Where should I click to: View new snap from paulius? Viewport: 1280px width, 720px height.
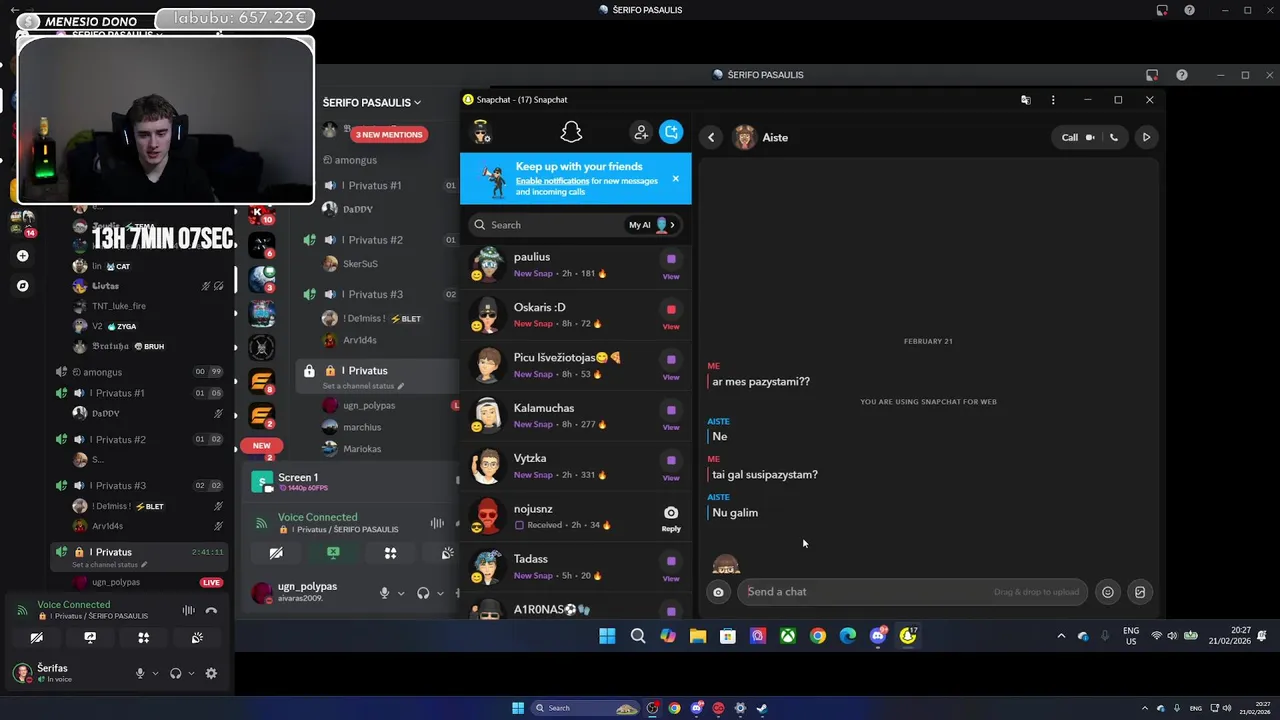pos(671,266)
